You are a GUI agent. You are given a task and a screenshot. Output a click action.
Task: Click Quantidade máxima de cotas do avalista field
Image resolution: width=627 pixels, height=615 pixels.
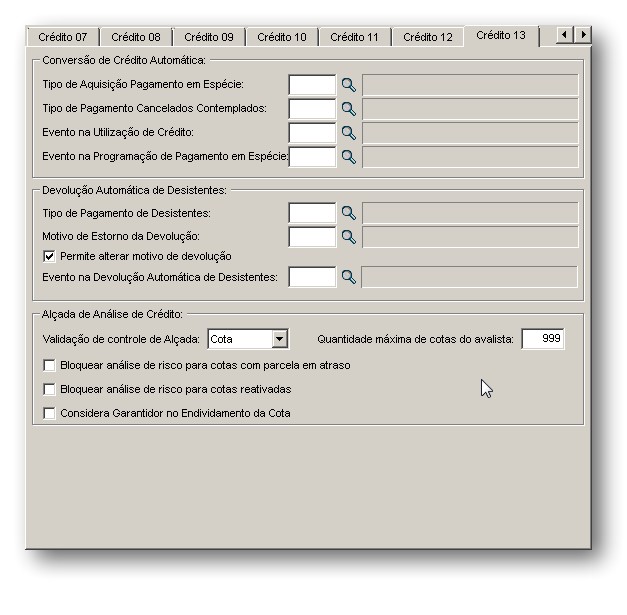click(543, 339)
